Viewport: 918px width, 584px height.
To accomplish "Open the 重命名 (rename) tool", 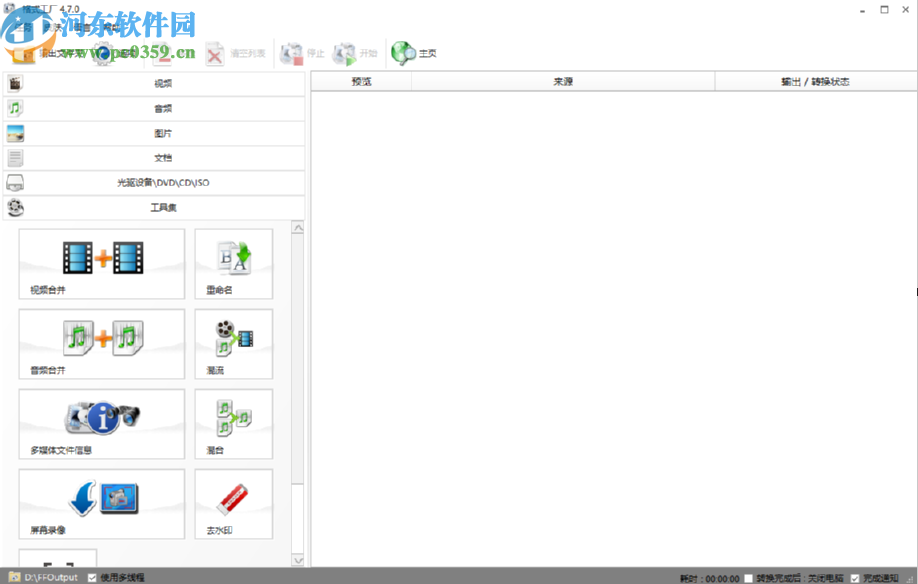I will [234, 264].
